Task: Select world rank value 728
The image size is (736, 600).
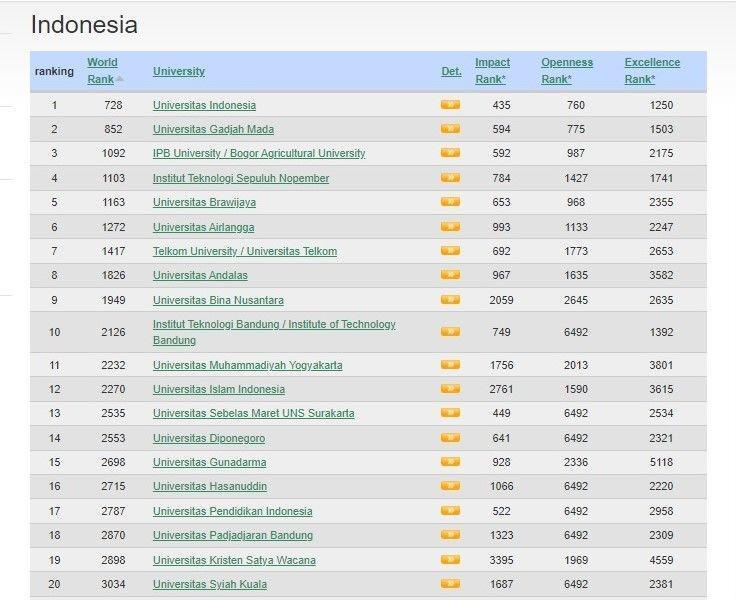Action: (x=113, y=105)
